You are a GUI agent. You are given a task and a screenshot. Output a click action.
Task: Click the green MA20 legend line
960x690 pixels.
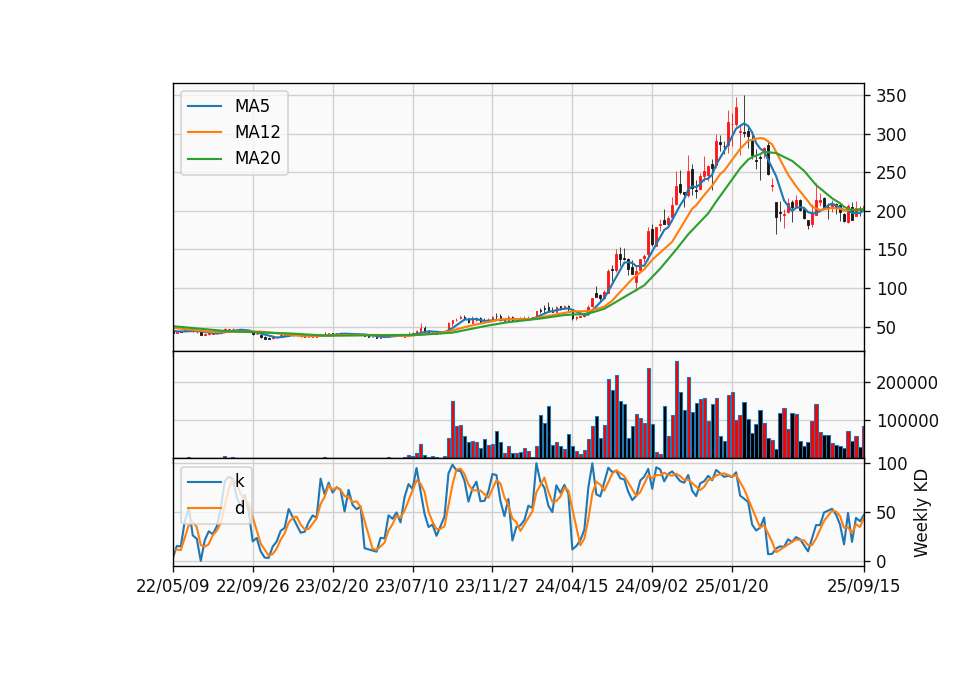point(204,159)
